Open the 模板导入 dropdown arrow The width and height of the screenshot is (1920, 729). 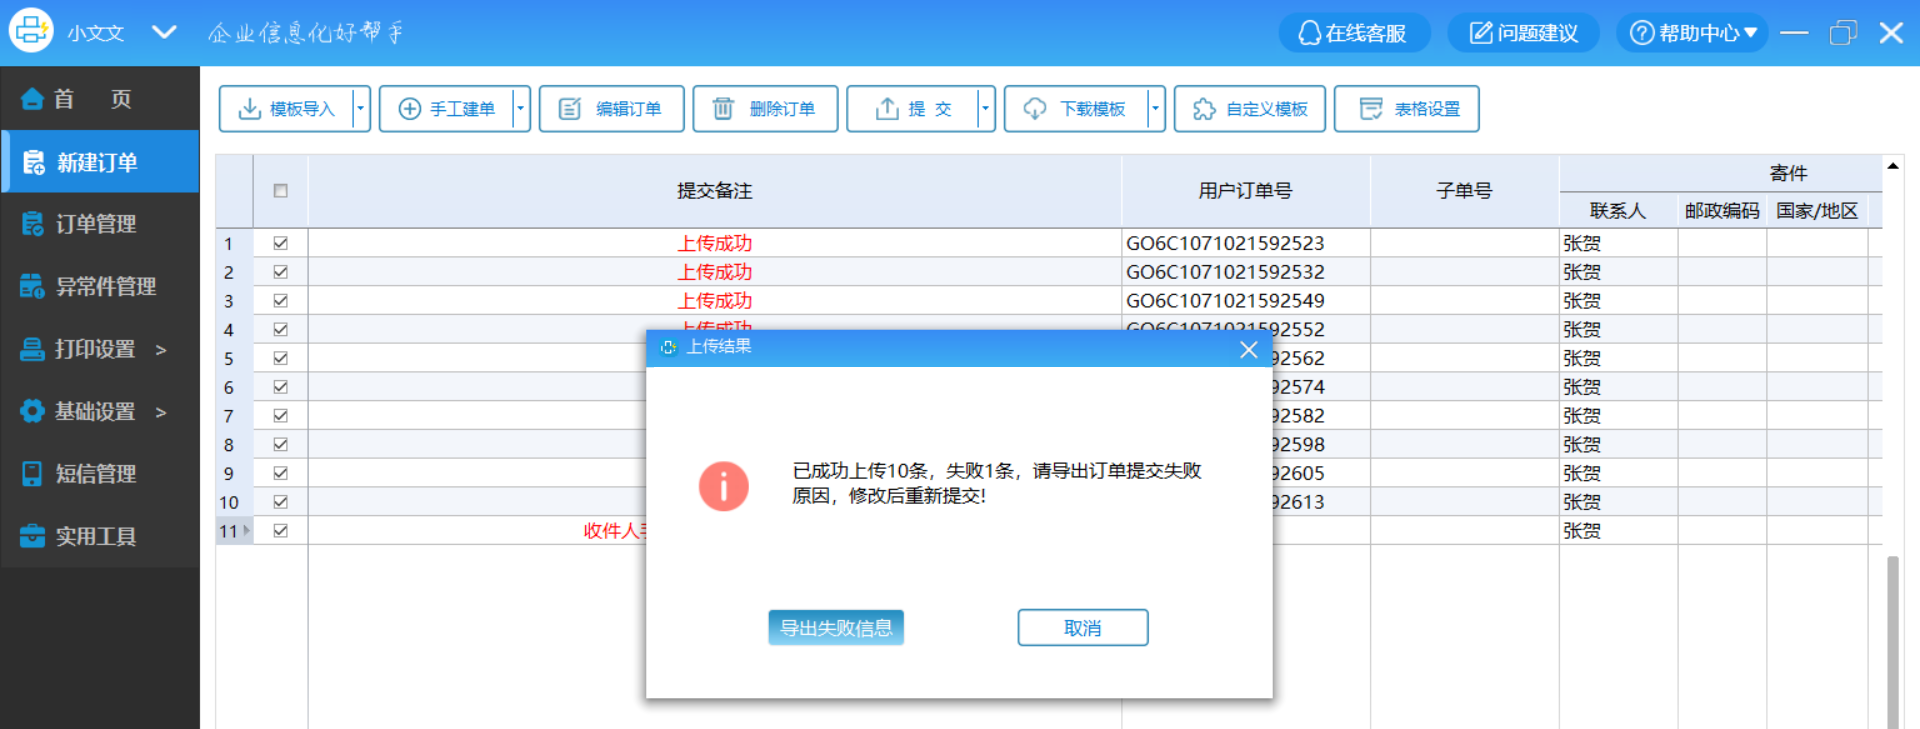[x=361, y=109]
